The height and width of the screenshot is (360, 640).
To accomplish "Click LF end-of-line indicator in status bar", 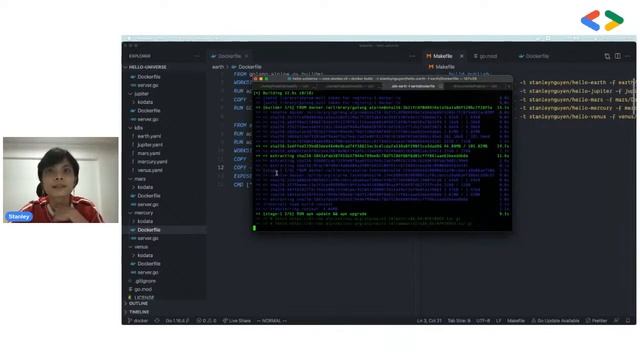I will point(498,321).
